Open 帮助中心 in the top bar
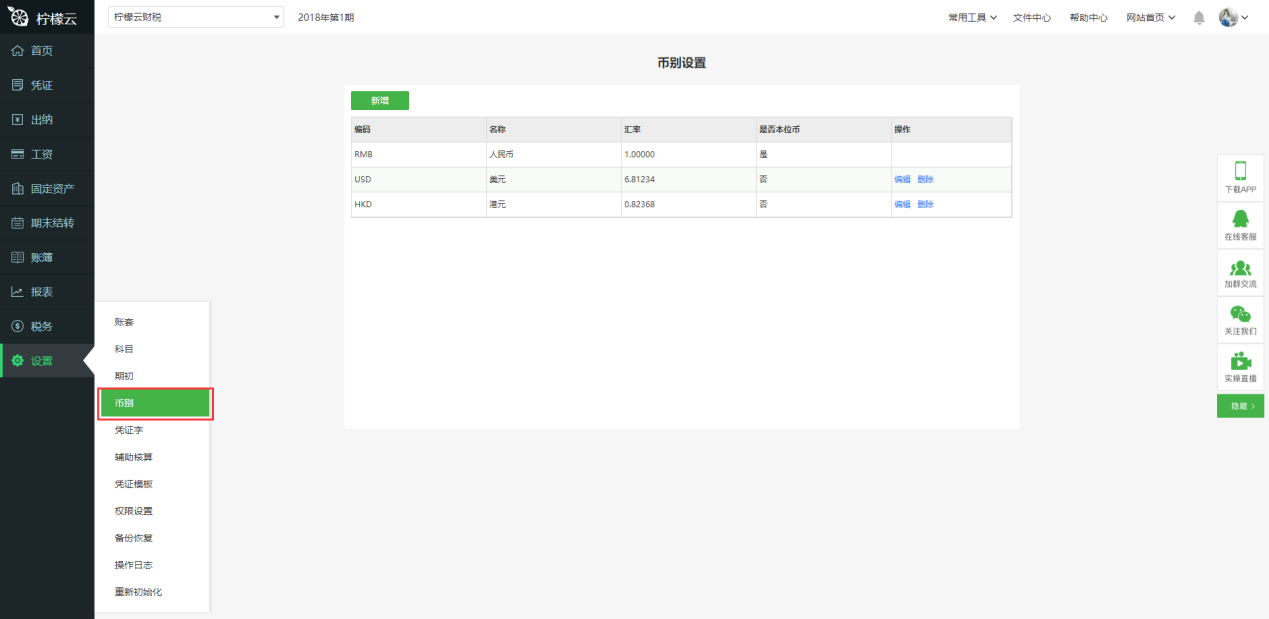The width and height of the screenshot is (1269, 619). click(1088, 18)
